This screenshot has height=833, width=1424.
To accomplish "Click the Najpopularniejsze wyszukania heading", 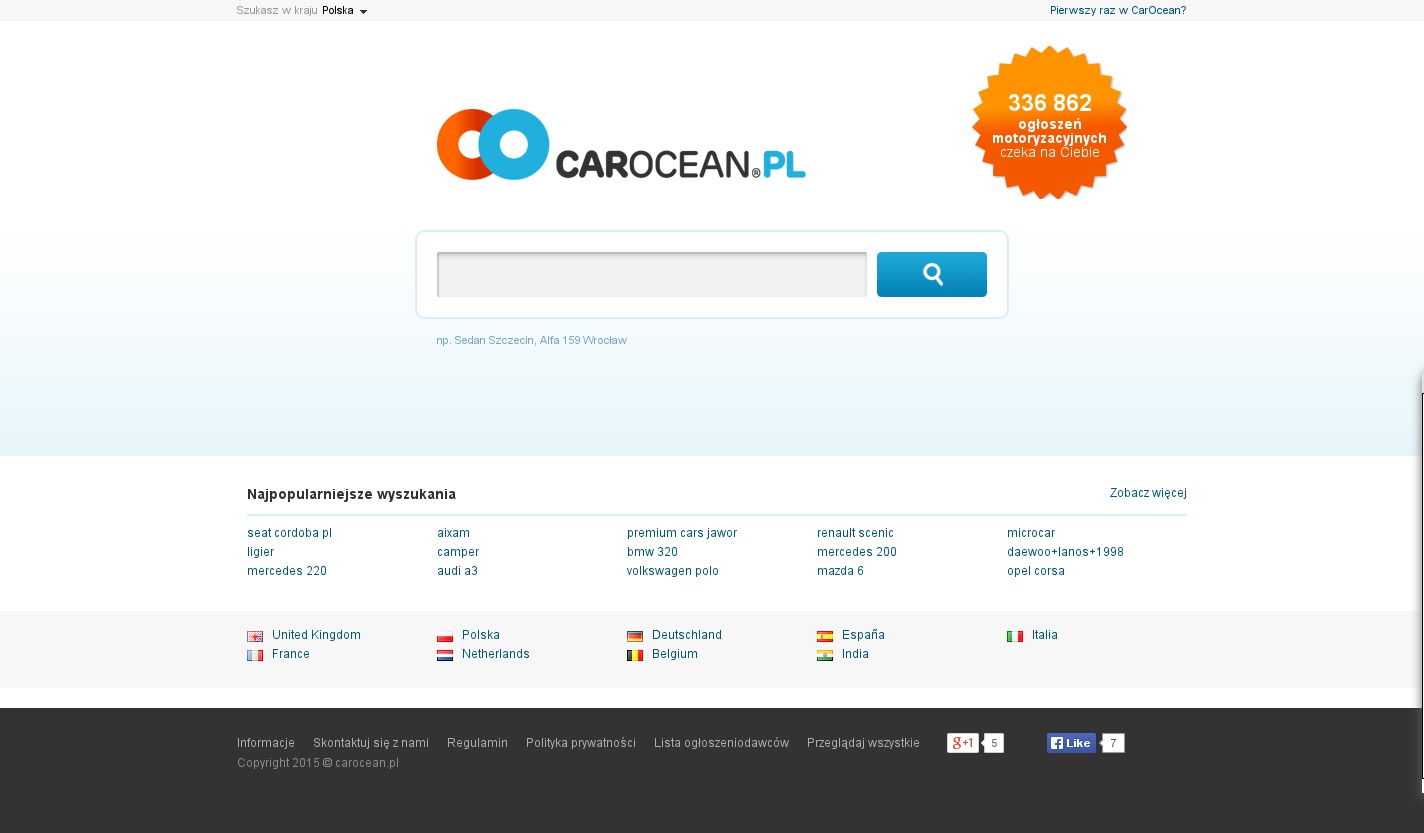I will [351, 494].
